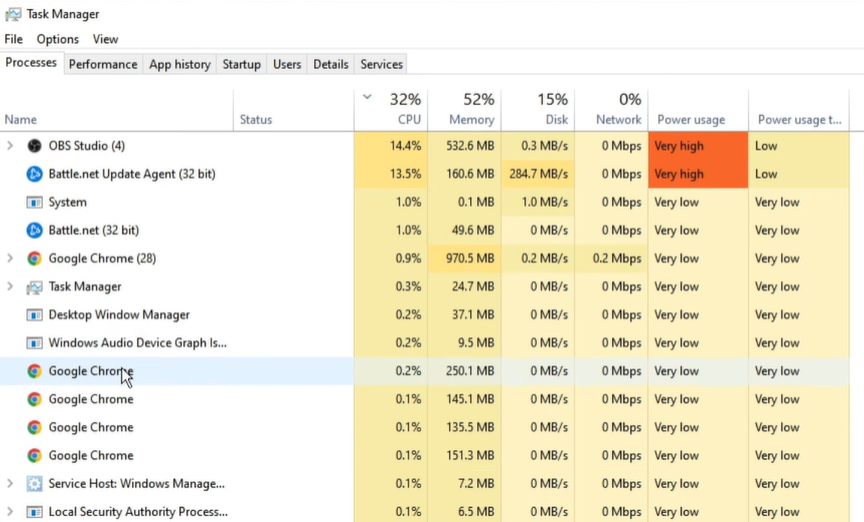Click the sort arrow above CPU column
This screenshot has height=522, width=864.
(367, 97)
